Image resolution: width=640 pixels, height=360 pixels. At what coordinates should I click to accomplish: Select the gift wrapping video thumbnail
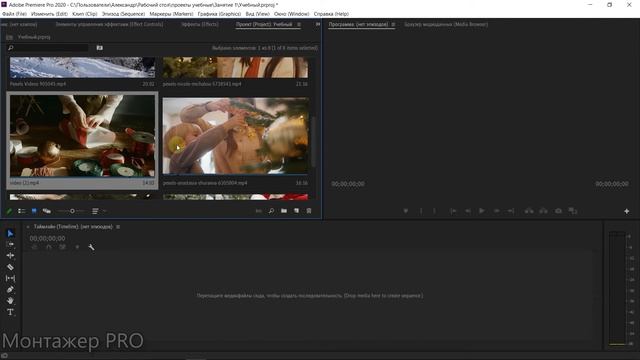(82, 136)
